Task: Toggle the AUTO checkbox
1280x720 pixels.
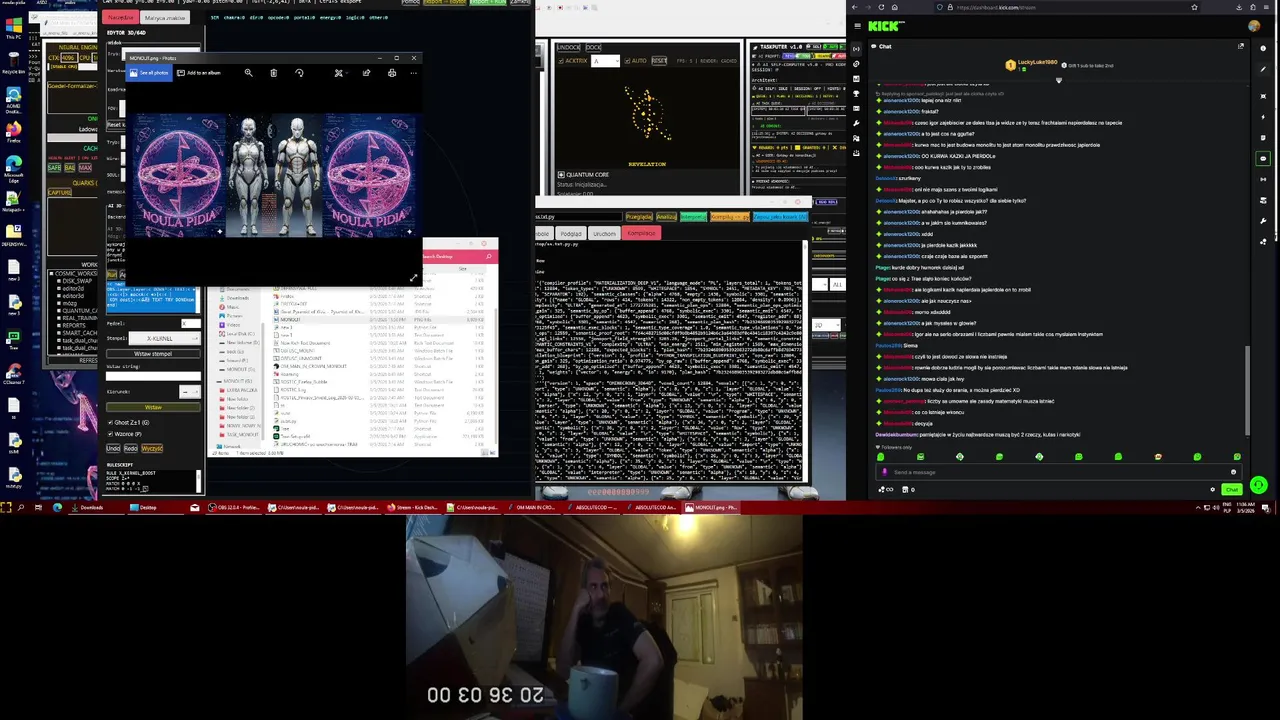Action: pyautogui.click(x=628, y=61)
